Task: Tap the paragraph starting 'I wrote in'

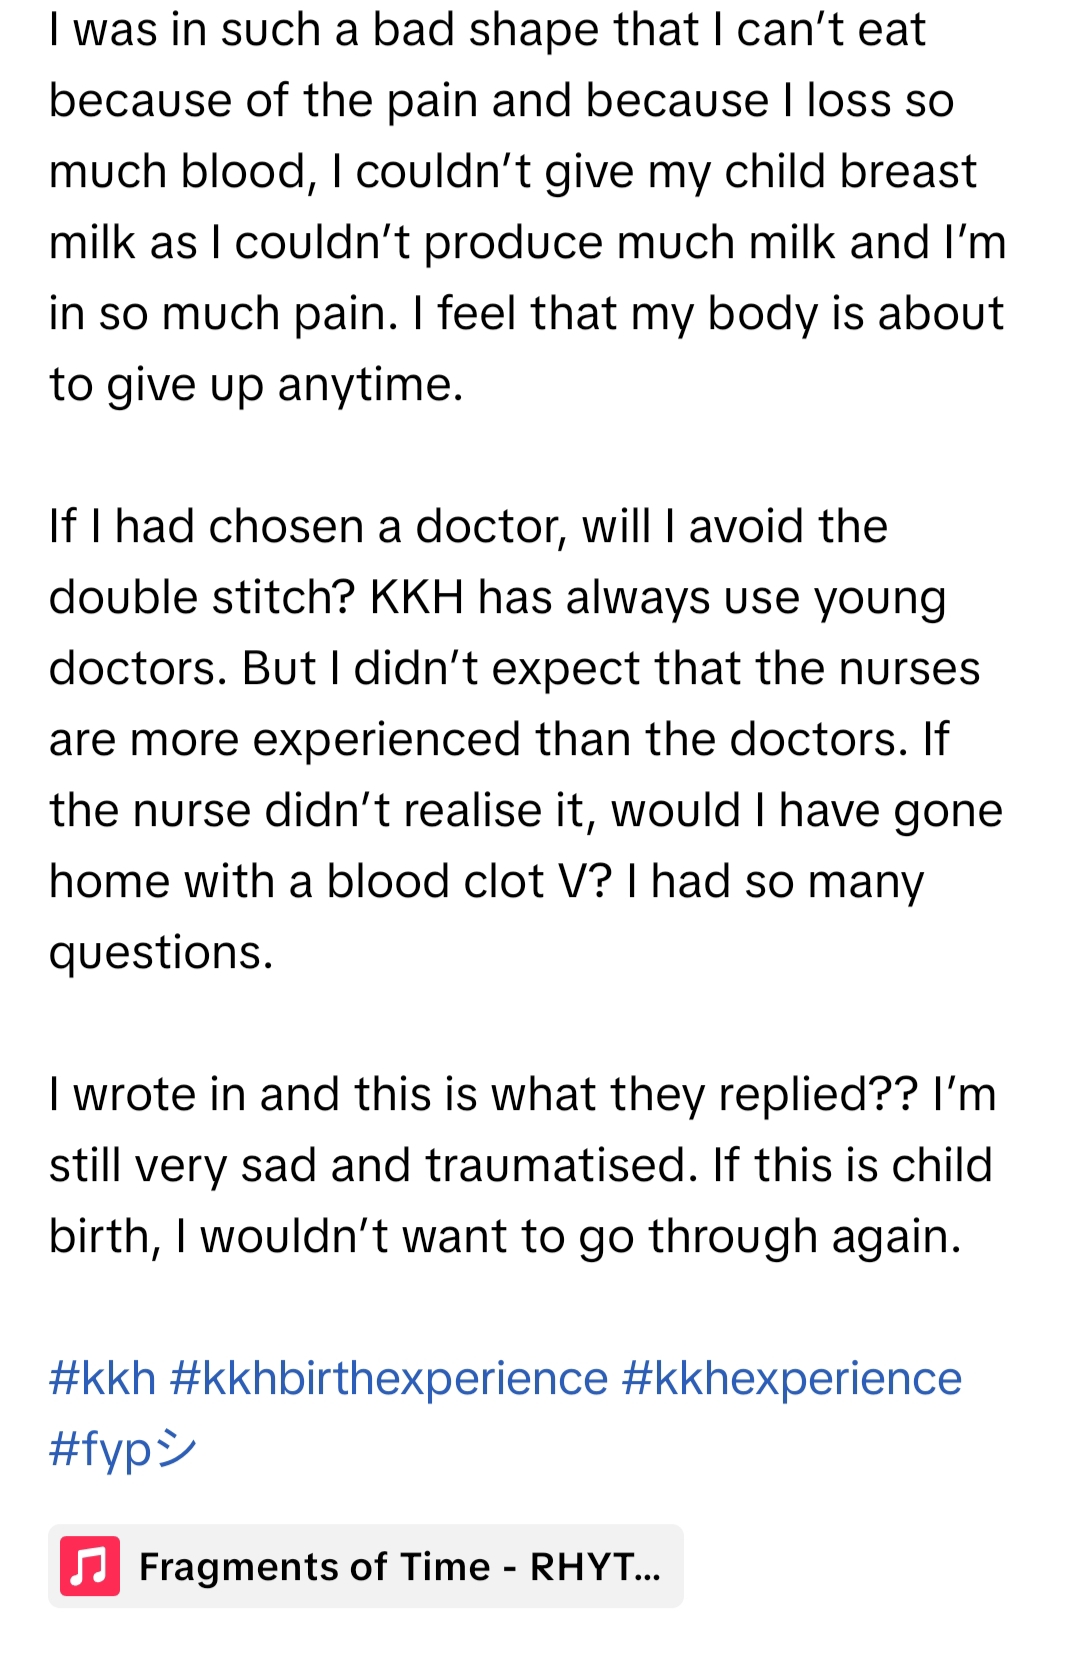Action: (521, 1165)
